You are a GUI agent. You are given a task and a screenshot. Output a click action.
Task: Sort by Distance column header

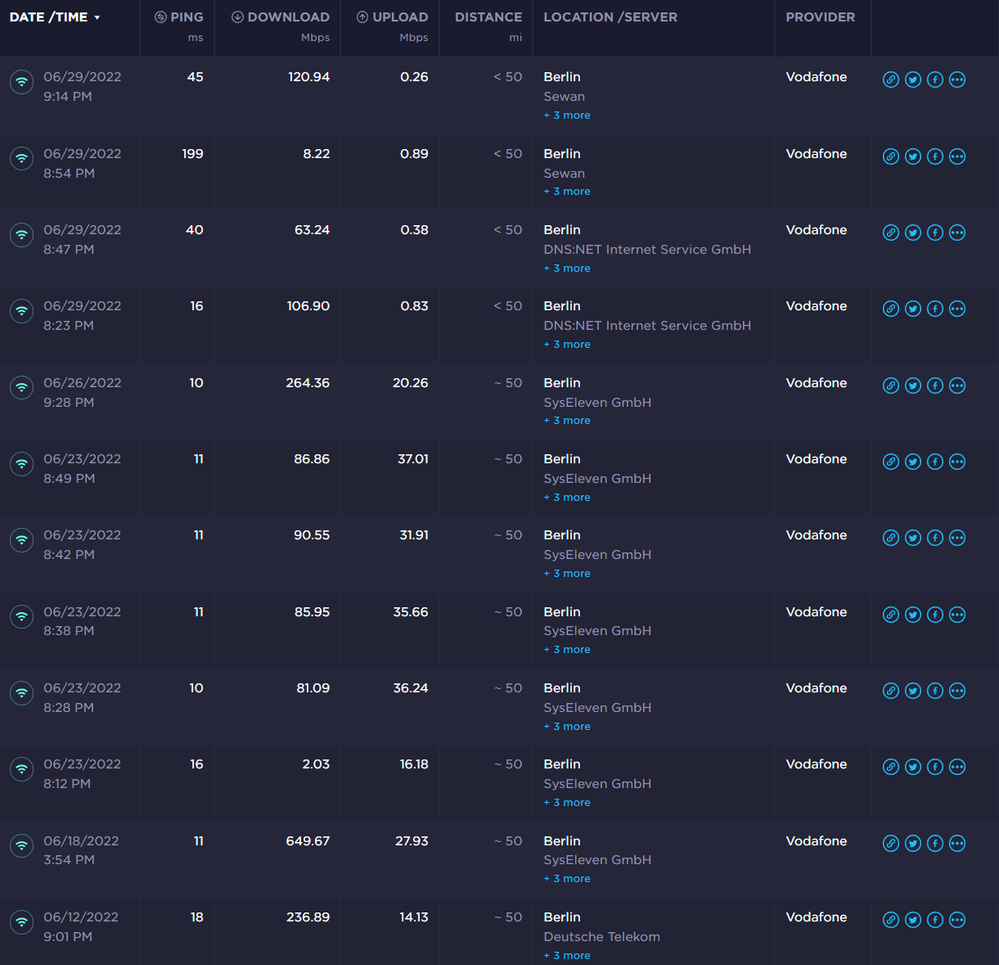[488, 17]
